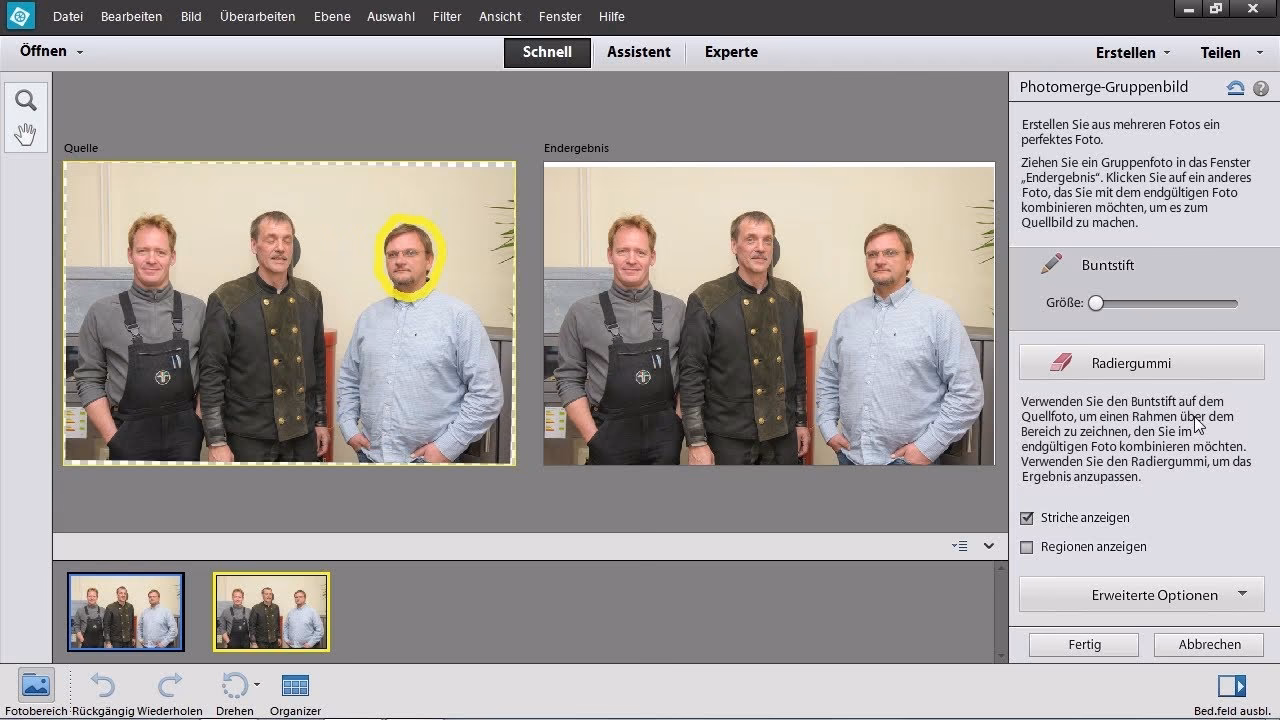Open the help question mark icon
This screenshot has height=720, width=1280.
(x=1260, y=88)
